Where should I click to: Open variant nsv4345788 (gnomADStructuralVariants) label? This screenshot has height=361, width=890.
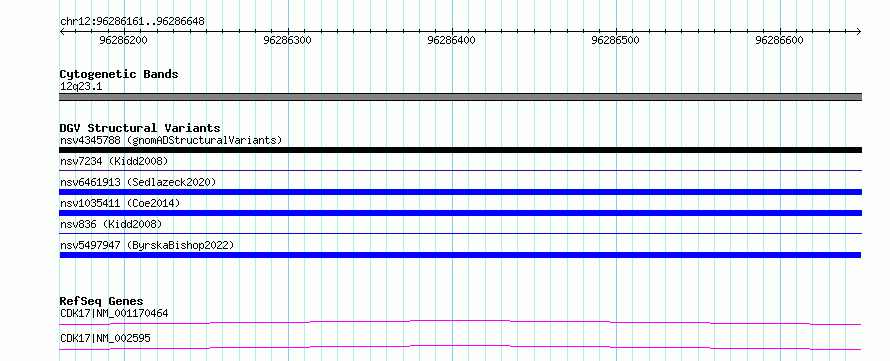[171, 140]
